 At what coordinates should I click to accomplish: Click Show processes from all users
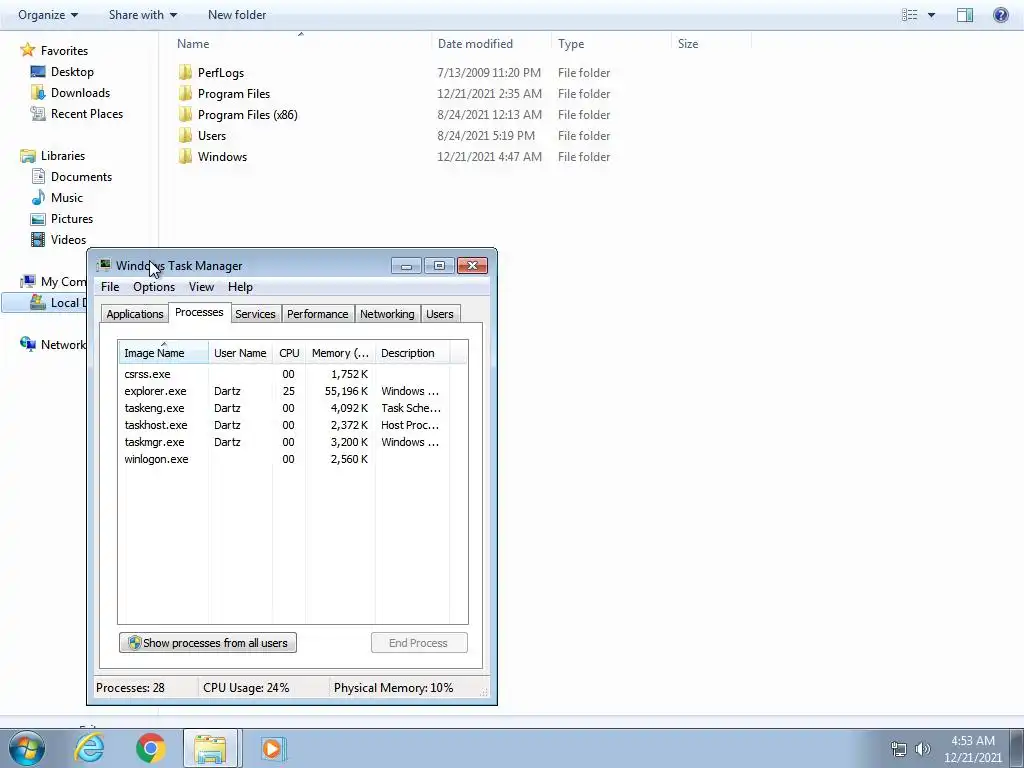coord(208,643)
